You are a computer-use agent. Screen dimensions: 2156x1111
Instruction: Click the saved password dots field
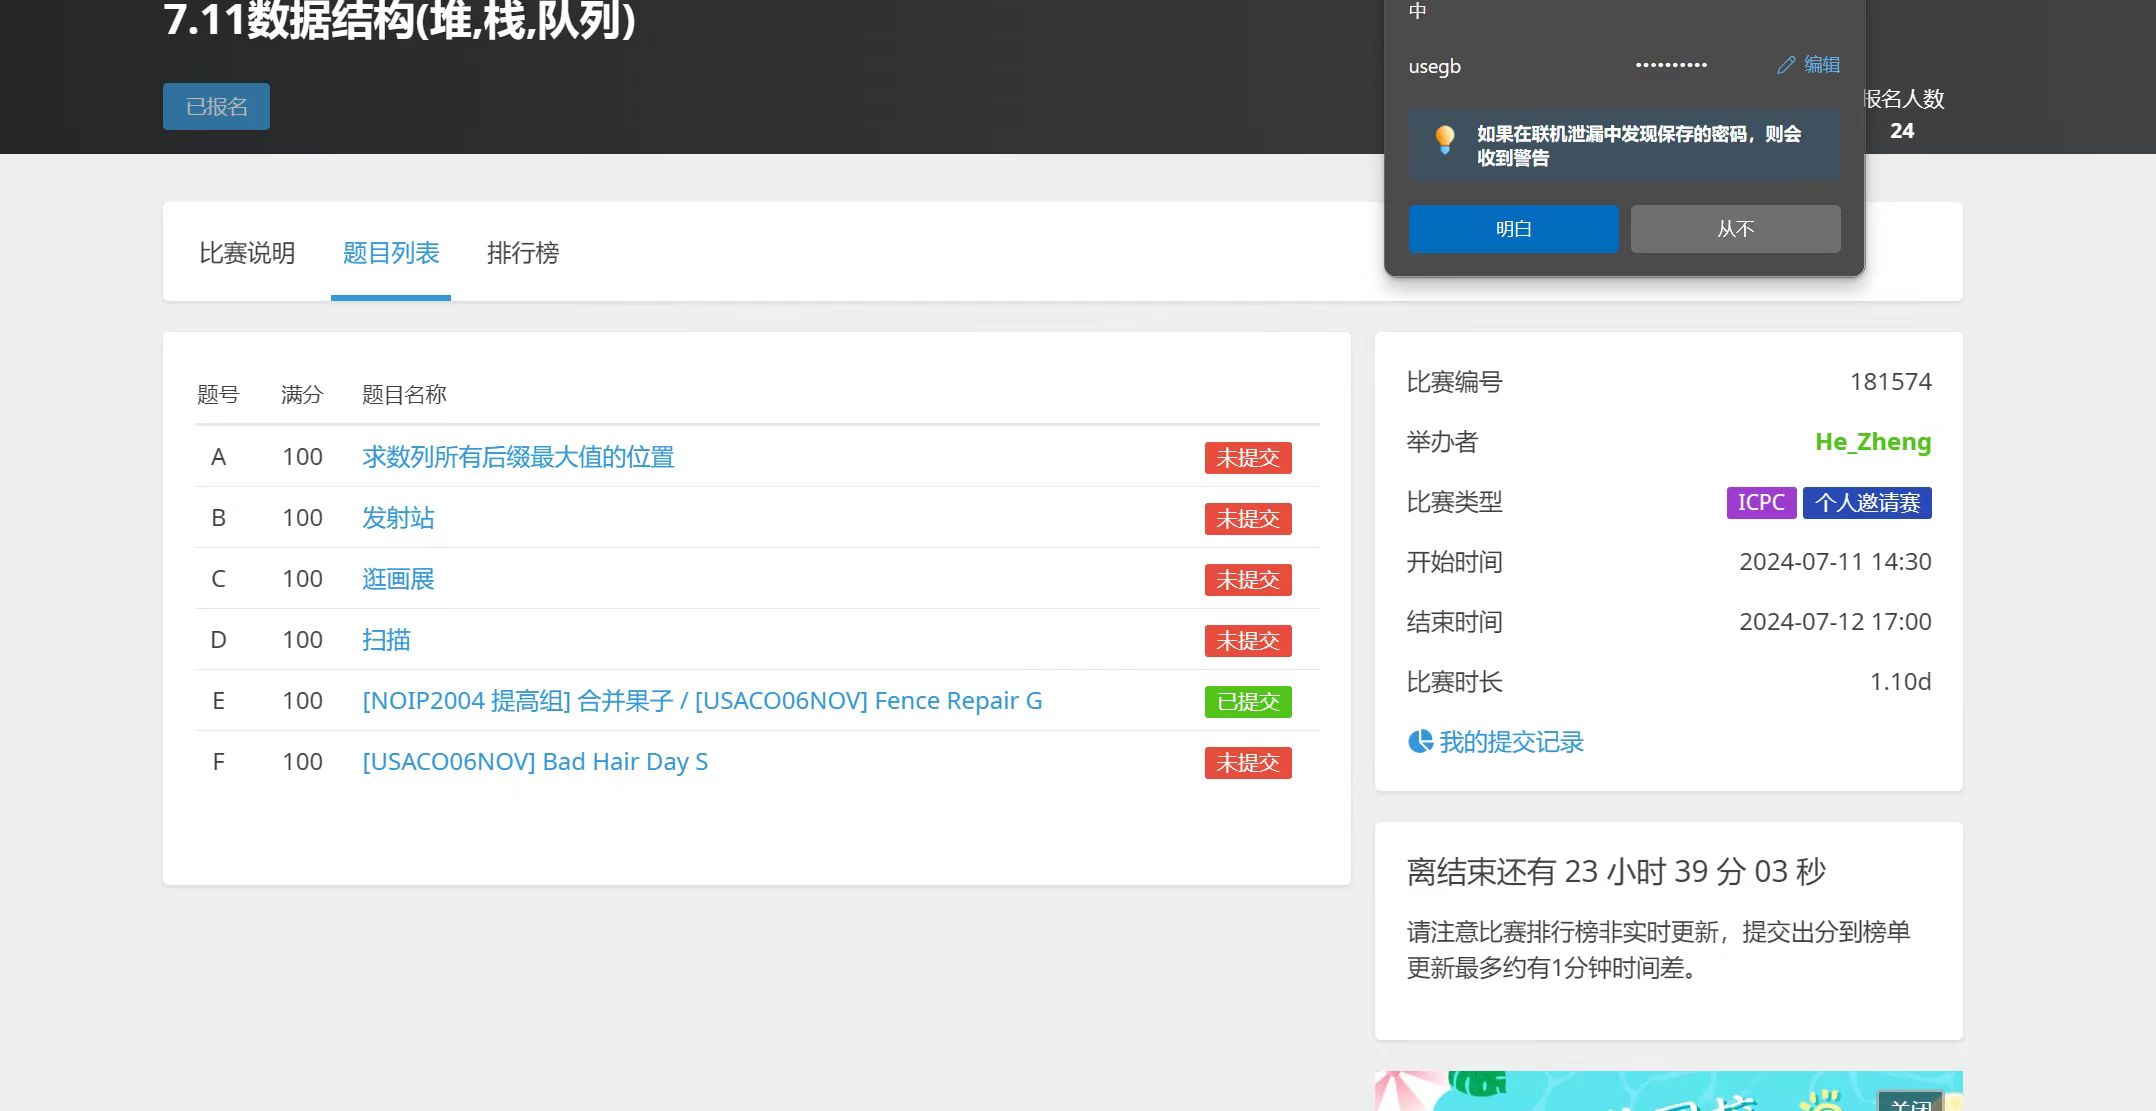1670,66
